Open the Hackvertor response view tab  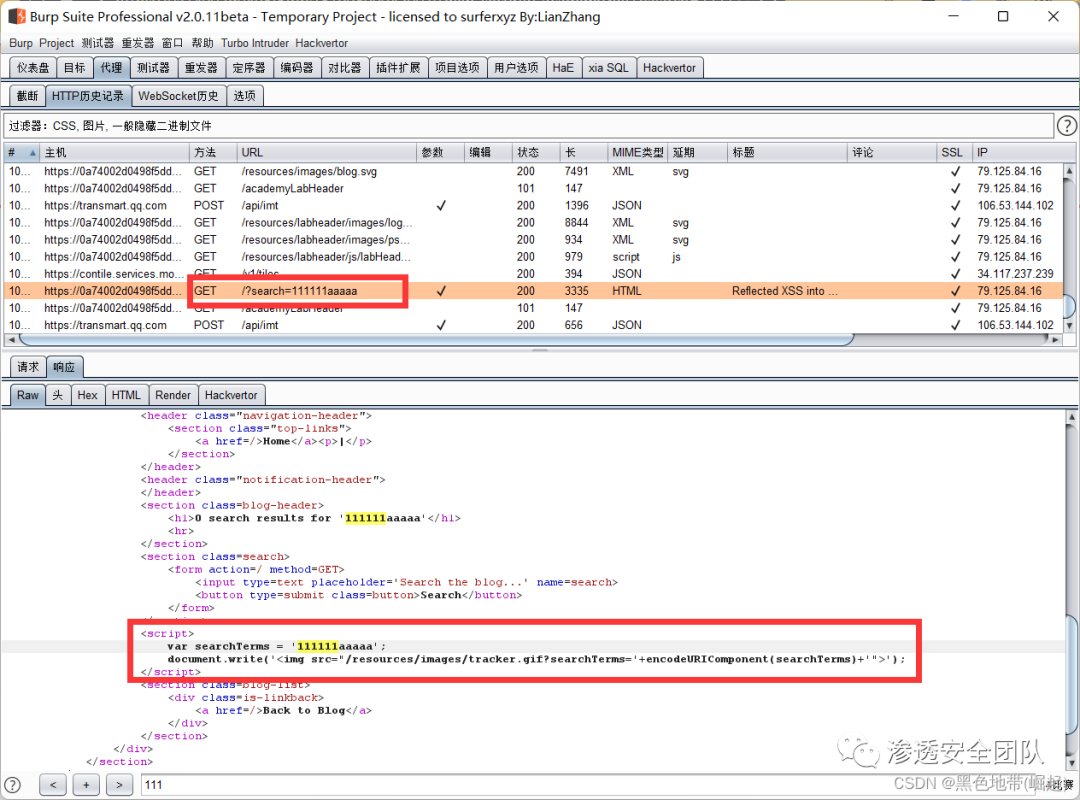coord(231,395)
